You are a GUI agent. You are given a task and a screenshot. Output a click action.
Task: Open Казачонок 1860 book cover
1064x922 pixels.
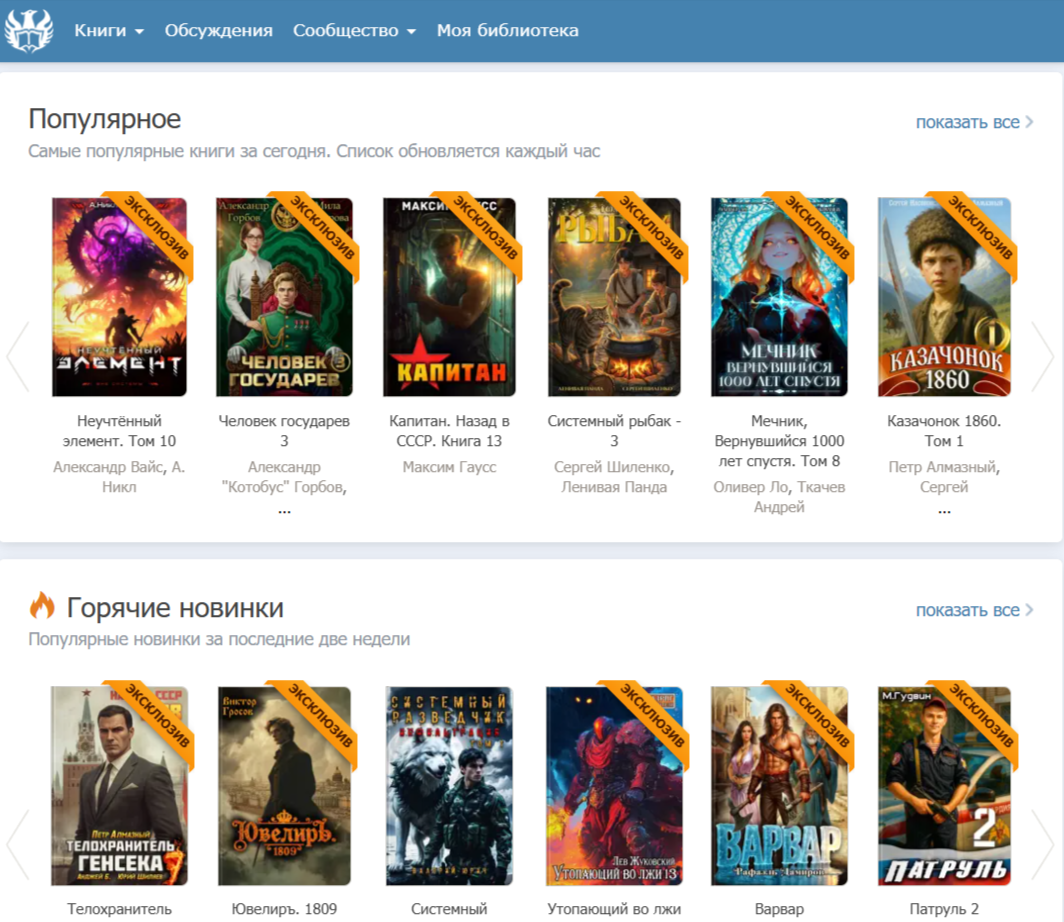point(945,296)
